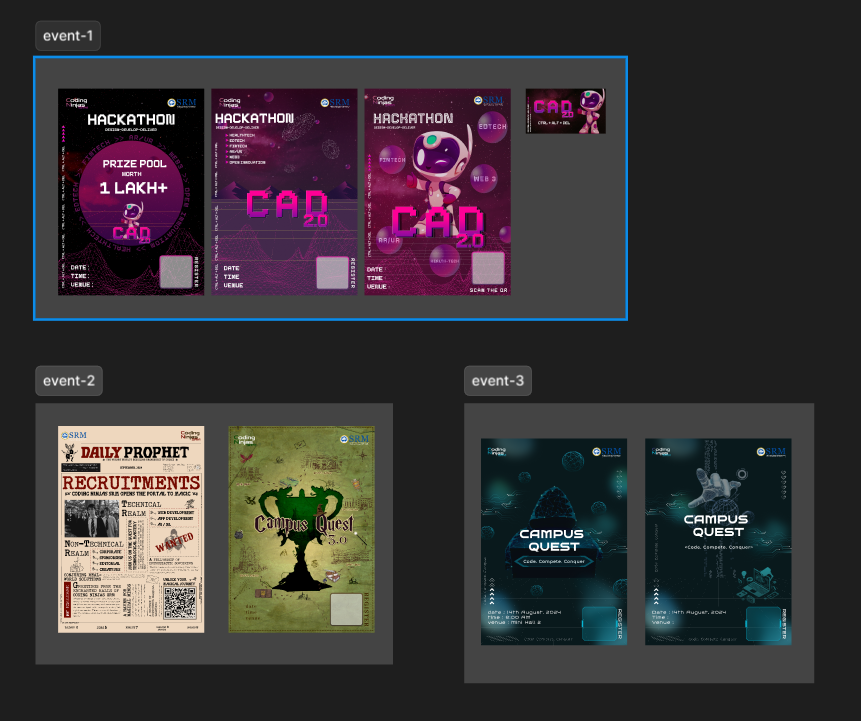Click the QR placeholder on Prize Pool poster

click(178, 272)
